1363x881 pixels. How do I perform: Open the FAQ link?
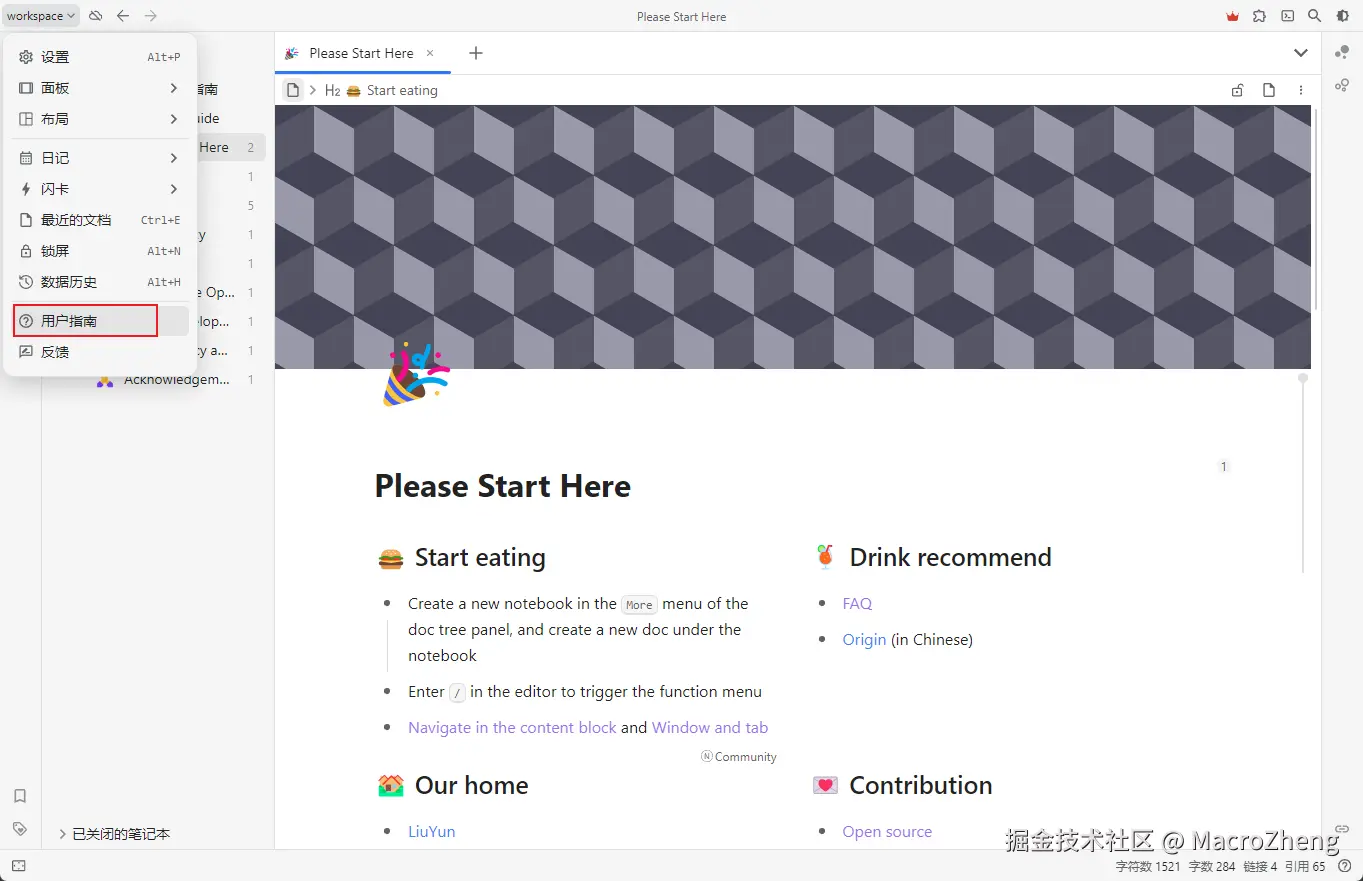(857, 604)
